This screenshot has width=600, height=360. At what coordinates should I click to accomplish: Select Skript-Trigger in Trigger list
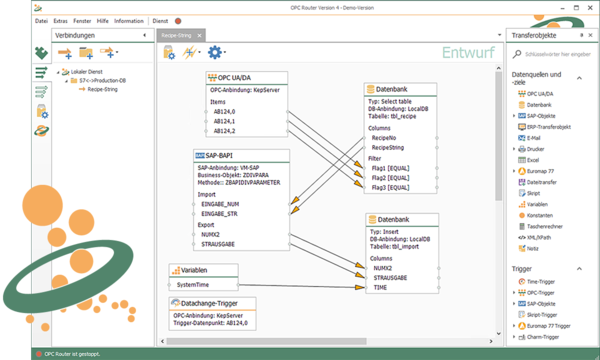click(x=538, y=315)
